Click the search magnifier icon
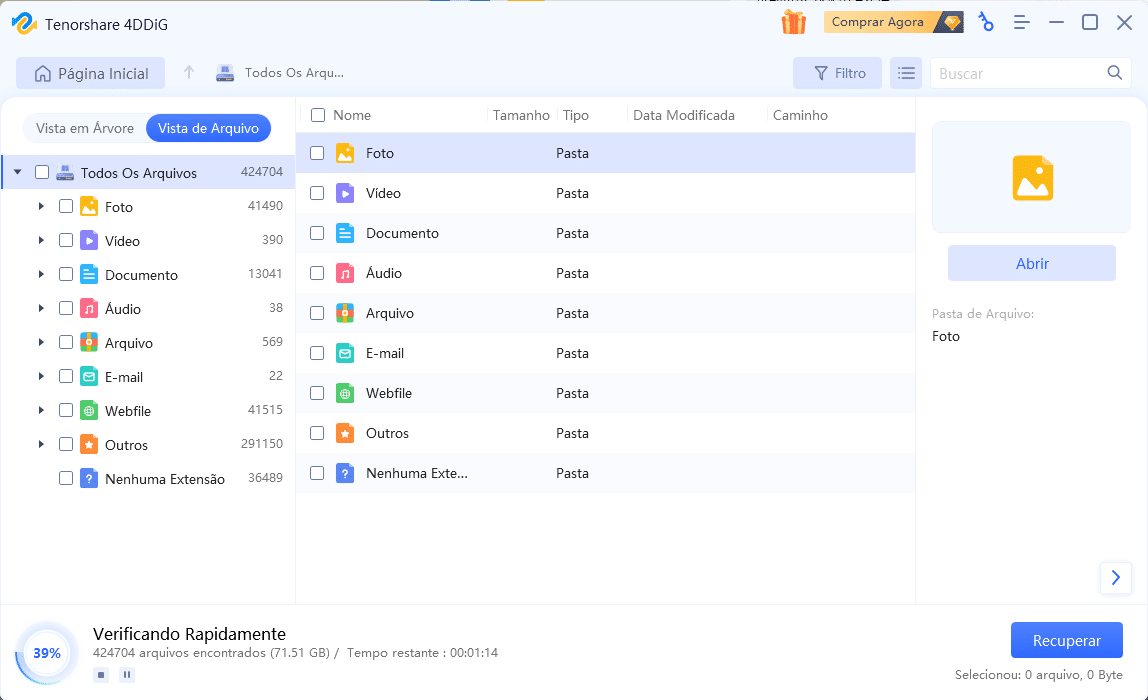Screen dimensions: 1148x700 tap(1115, 73)
